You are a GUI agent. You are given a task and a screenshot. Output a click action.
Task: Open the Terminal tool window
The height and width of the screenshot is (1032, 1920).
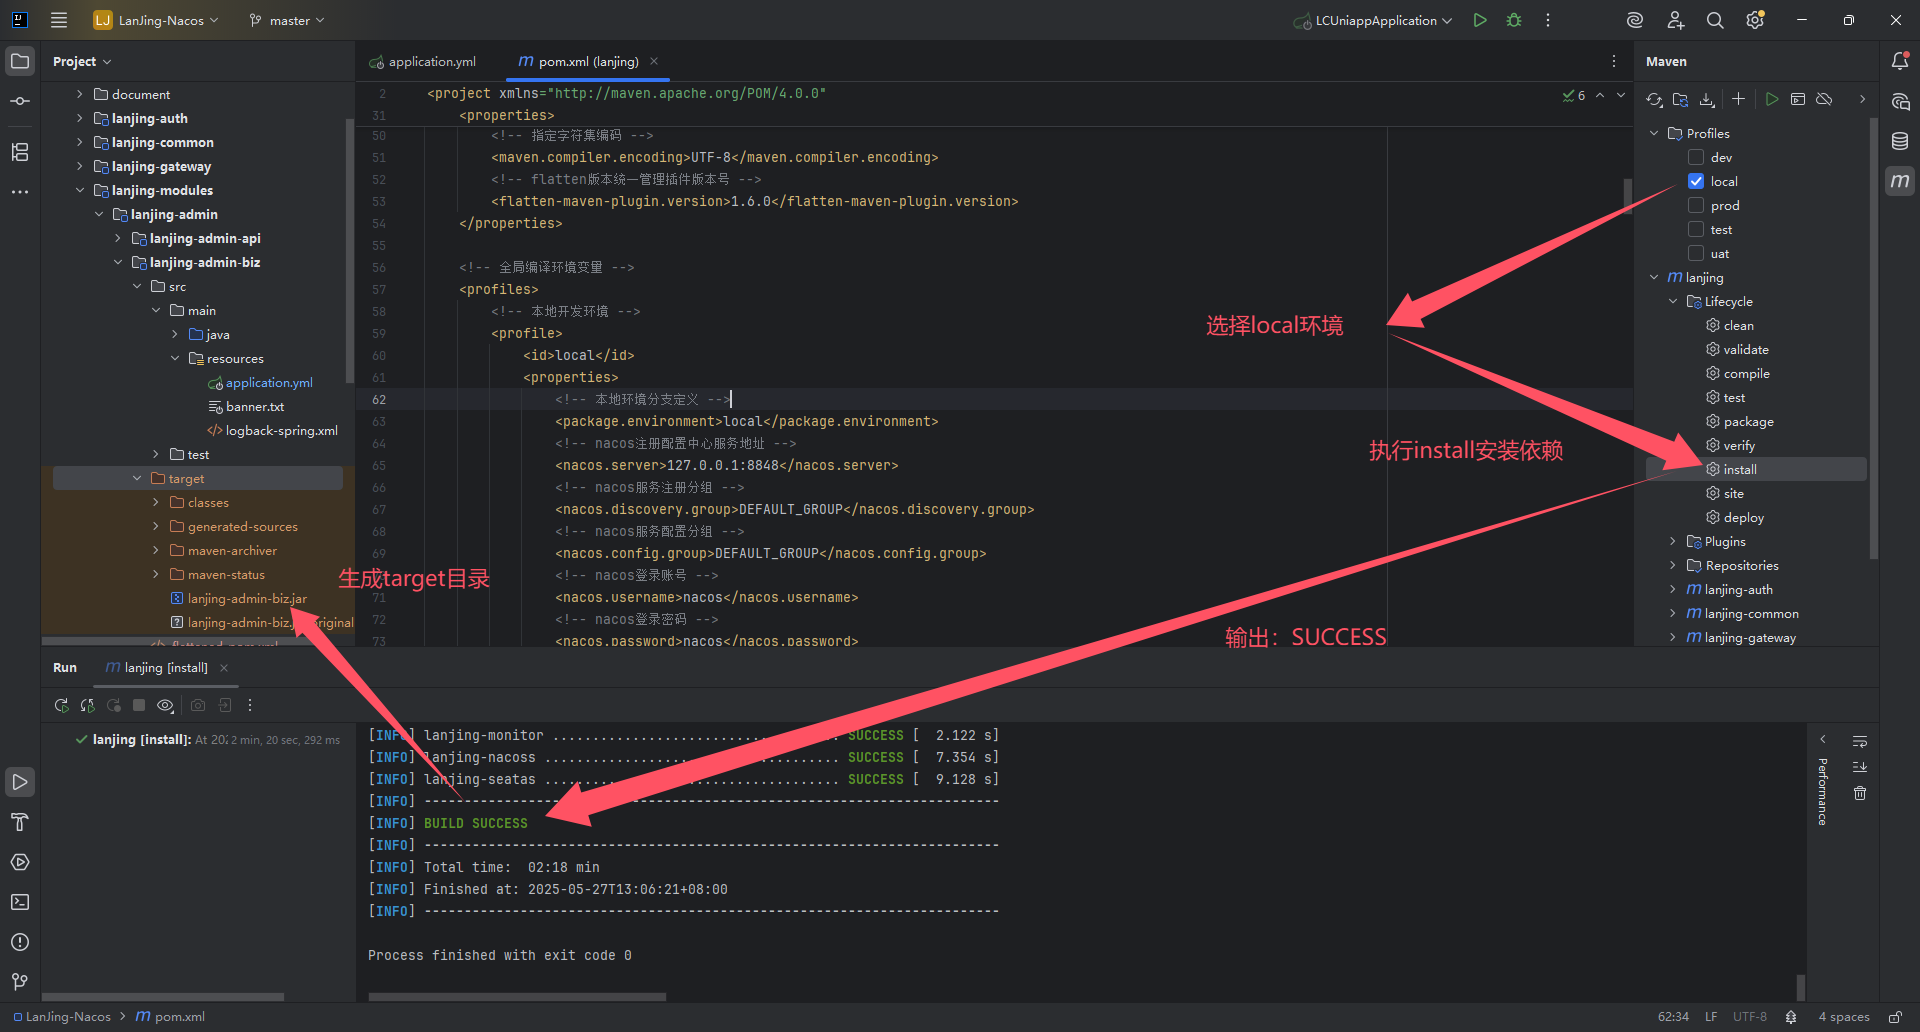(20, 902)
